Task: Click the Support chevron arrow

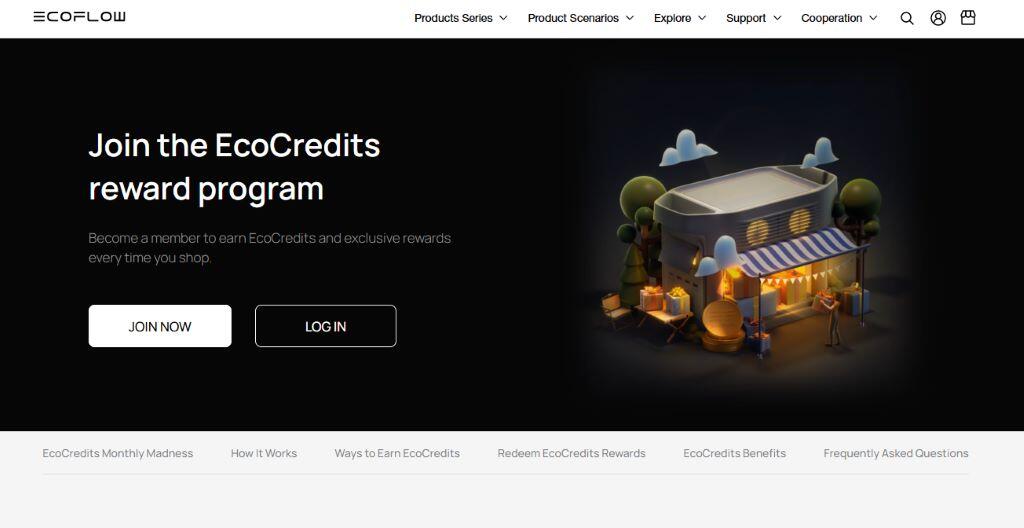Action: pos(777,18)
